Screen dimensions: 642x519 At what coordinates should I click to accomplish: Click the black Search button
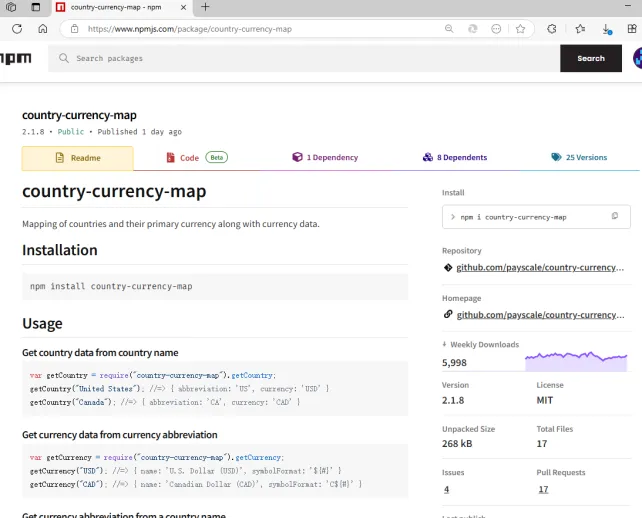pos(591,58)
